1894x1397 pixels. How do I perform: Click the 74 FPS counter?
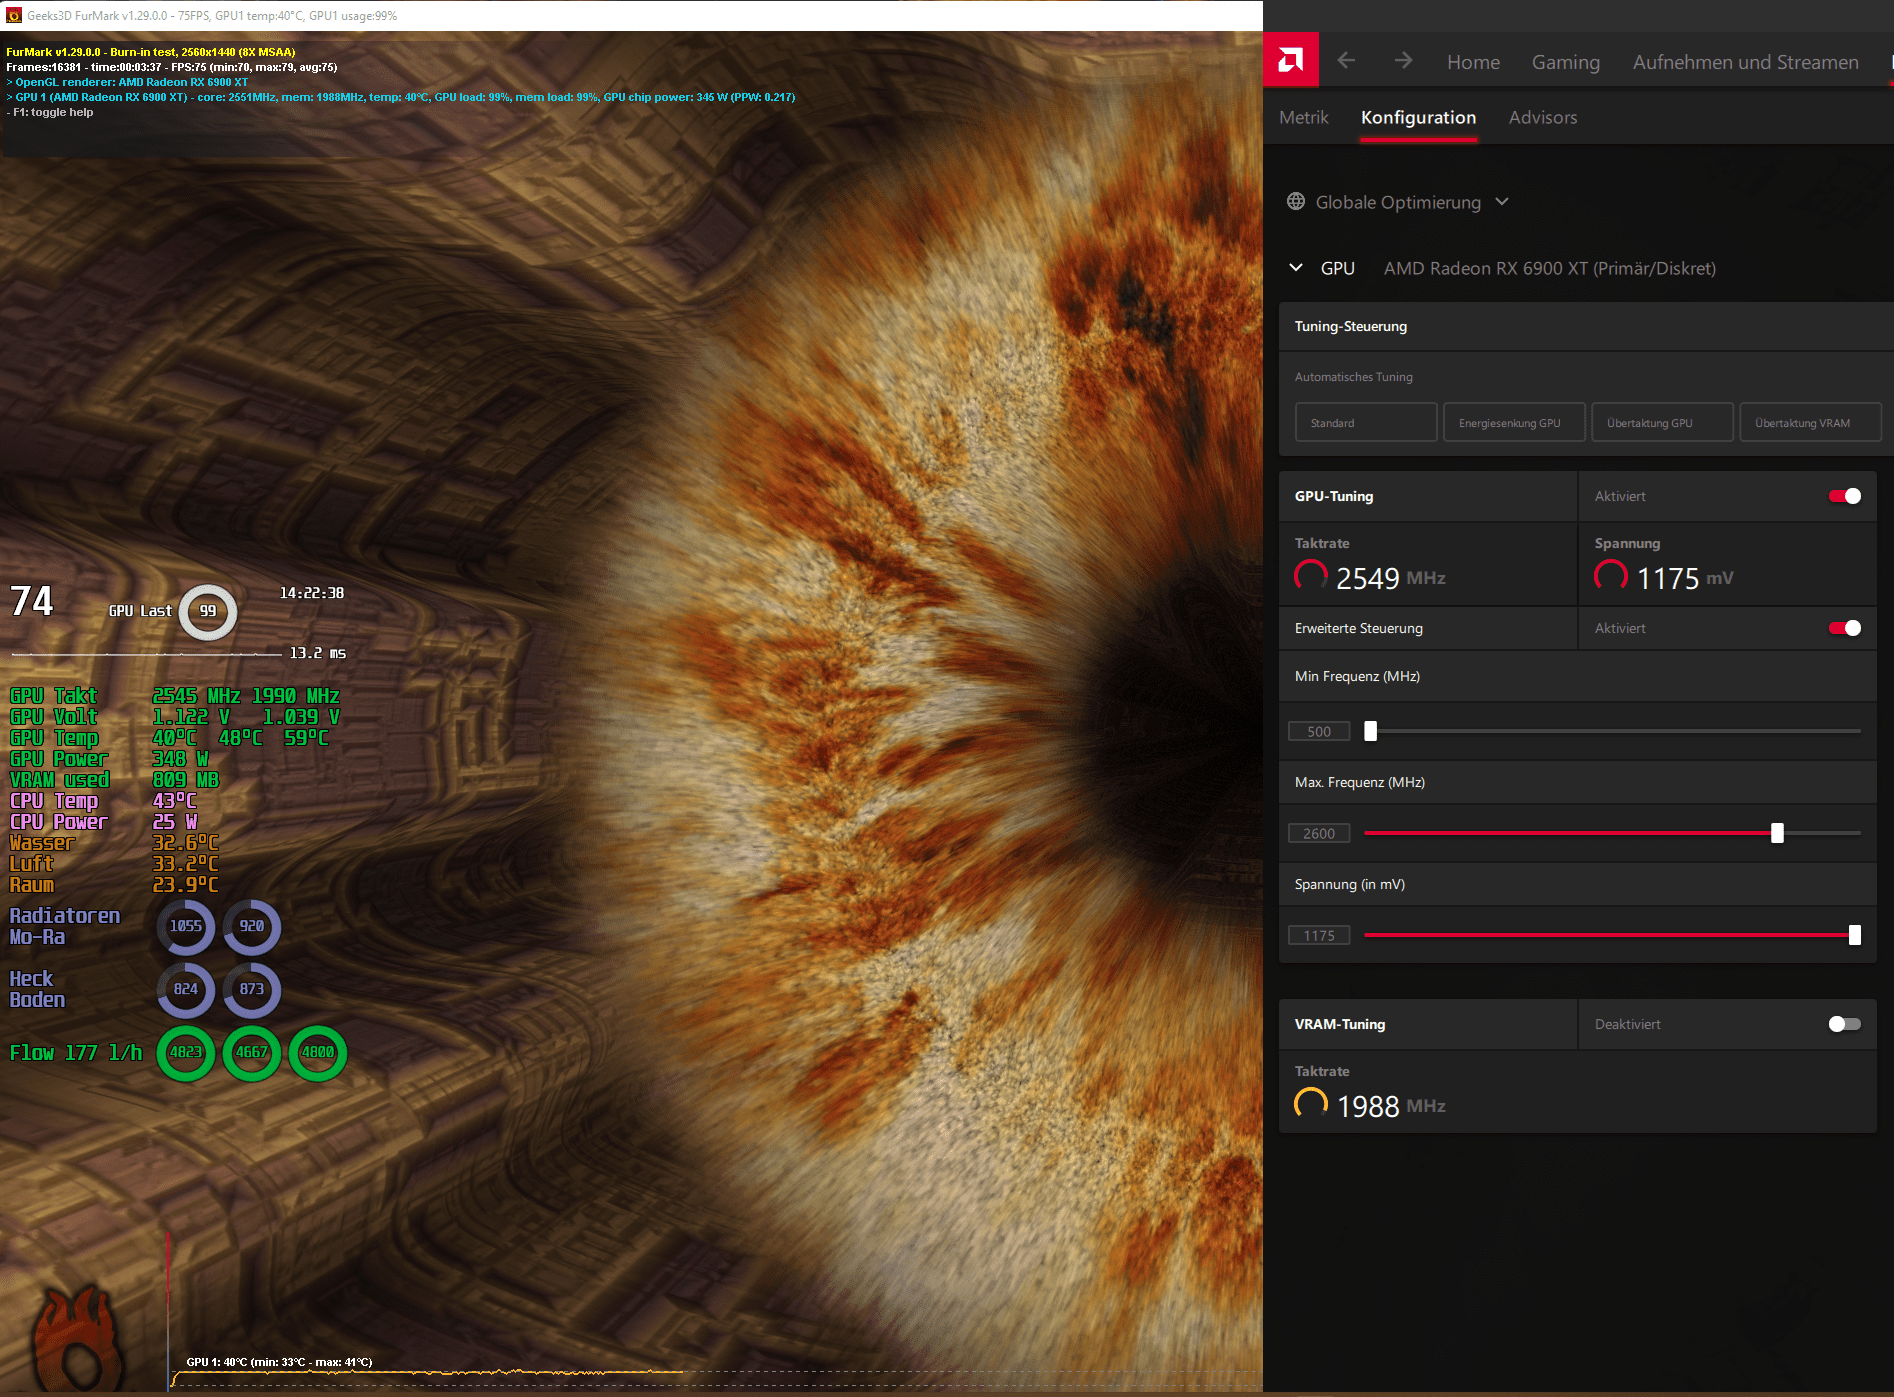point(32,601)
